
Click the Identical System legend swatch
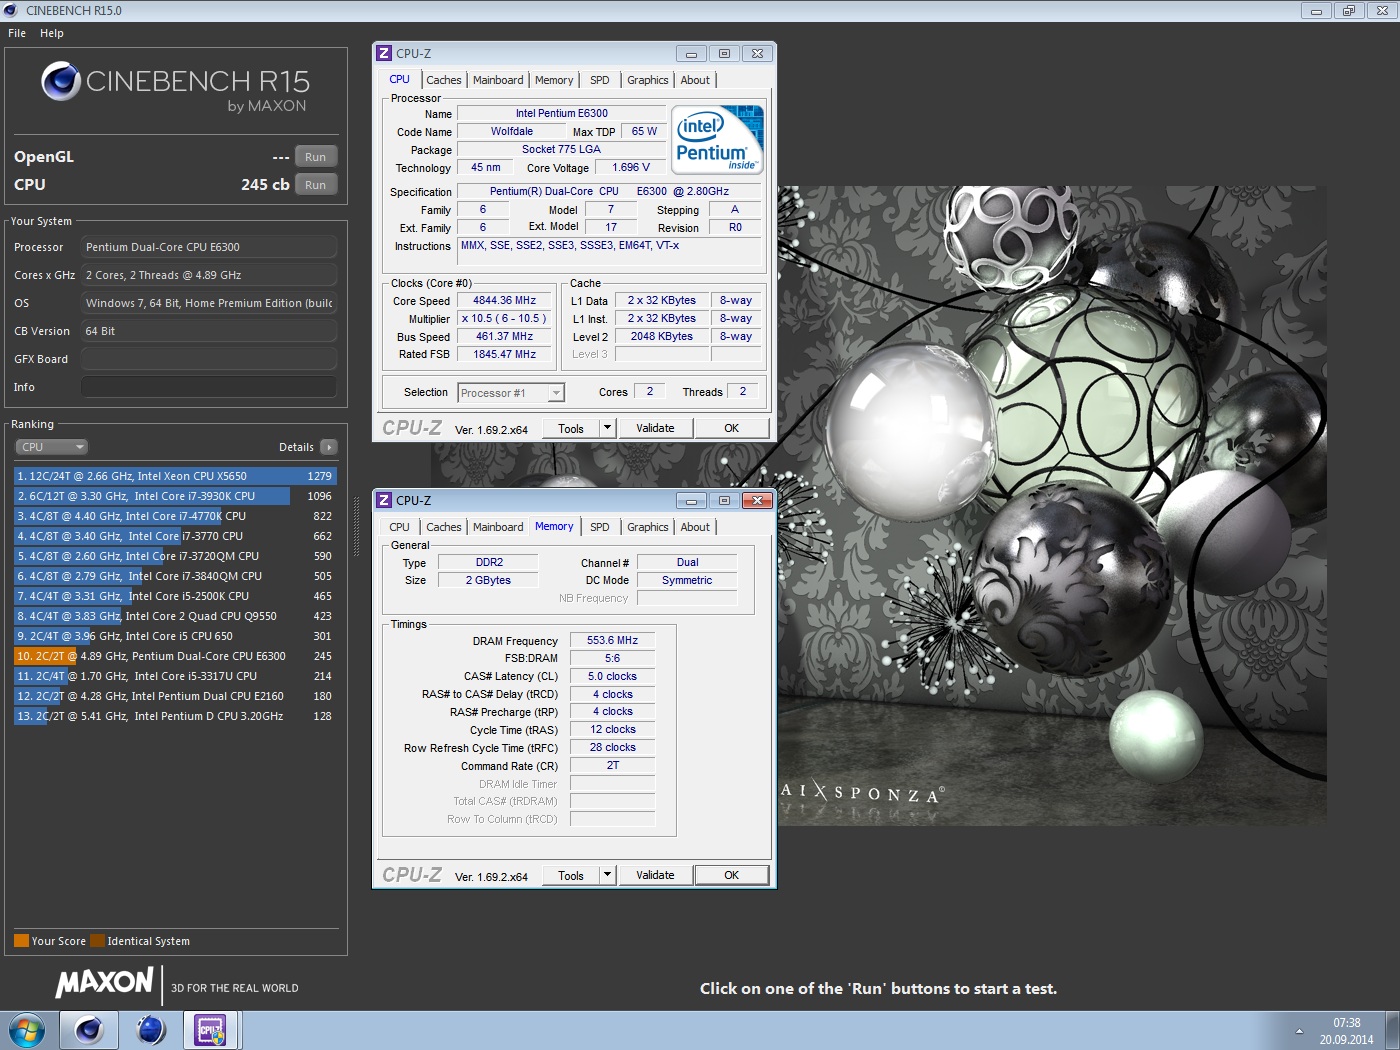coord(97,941)
